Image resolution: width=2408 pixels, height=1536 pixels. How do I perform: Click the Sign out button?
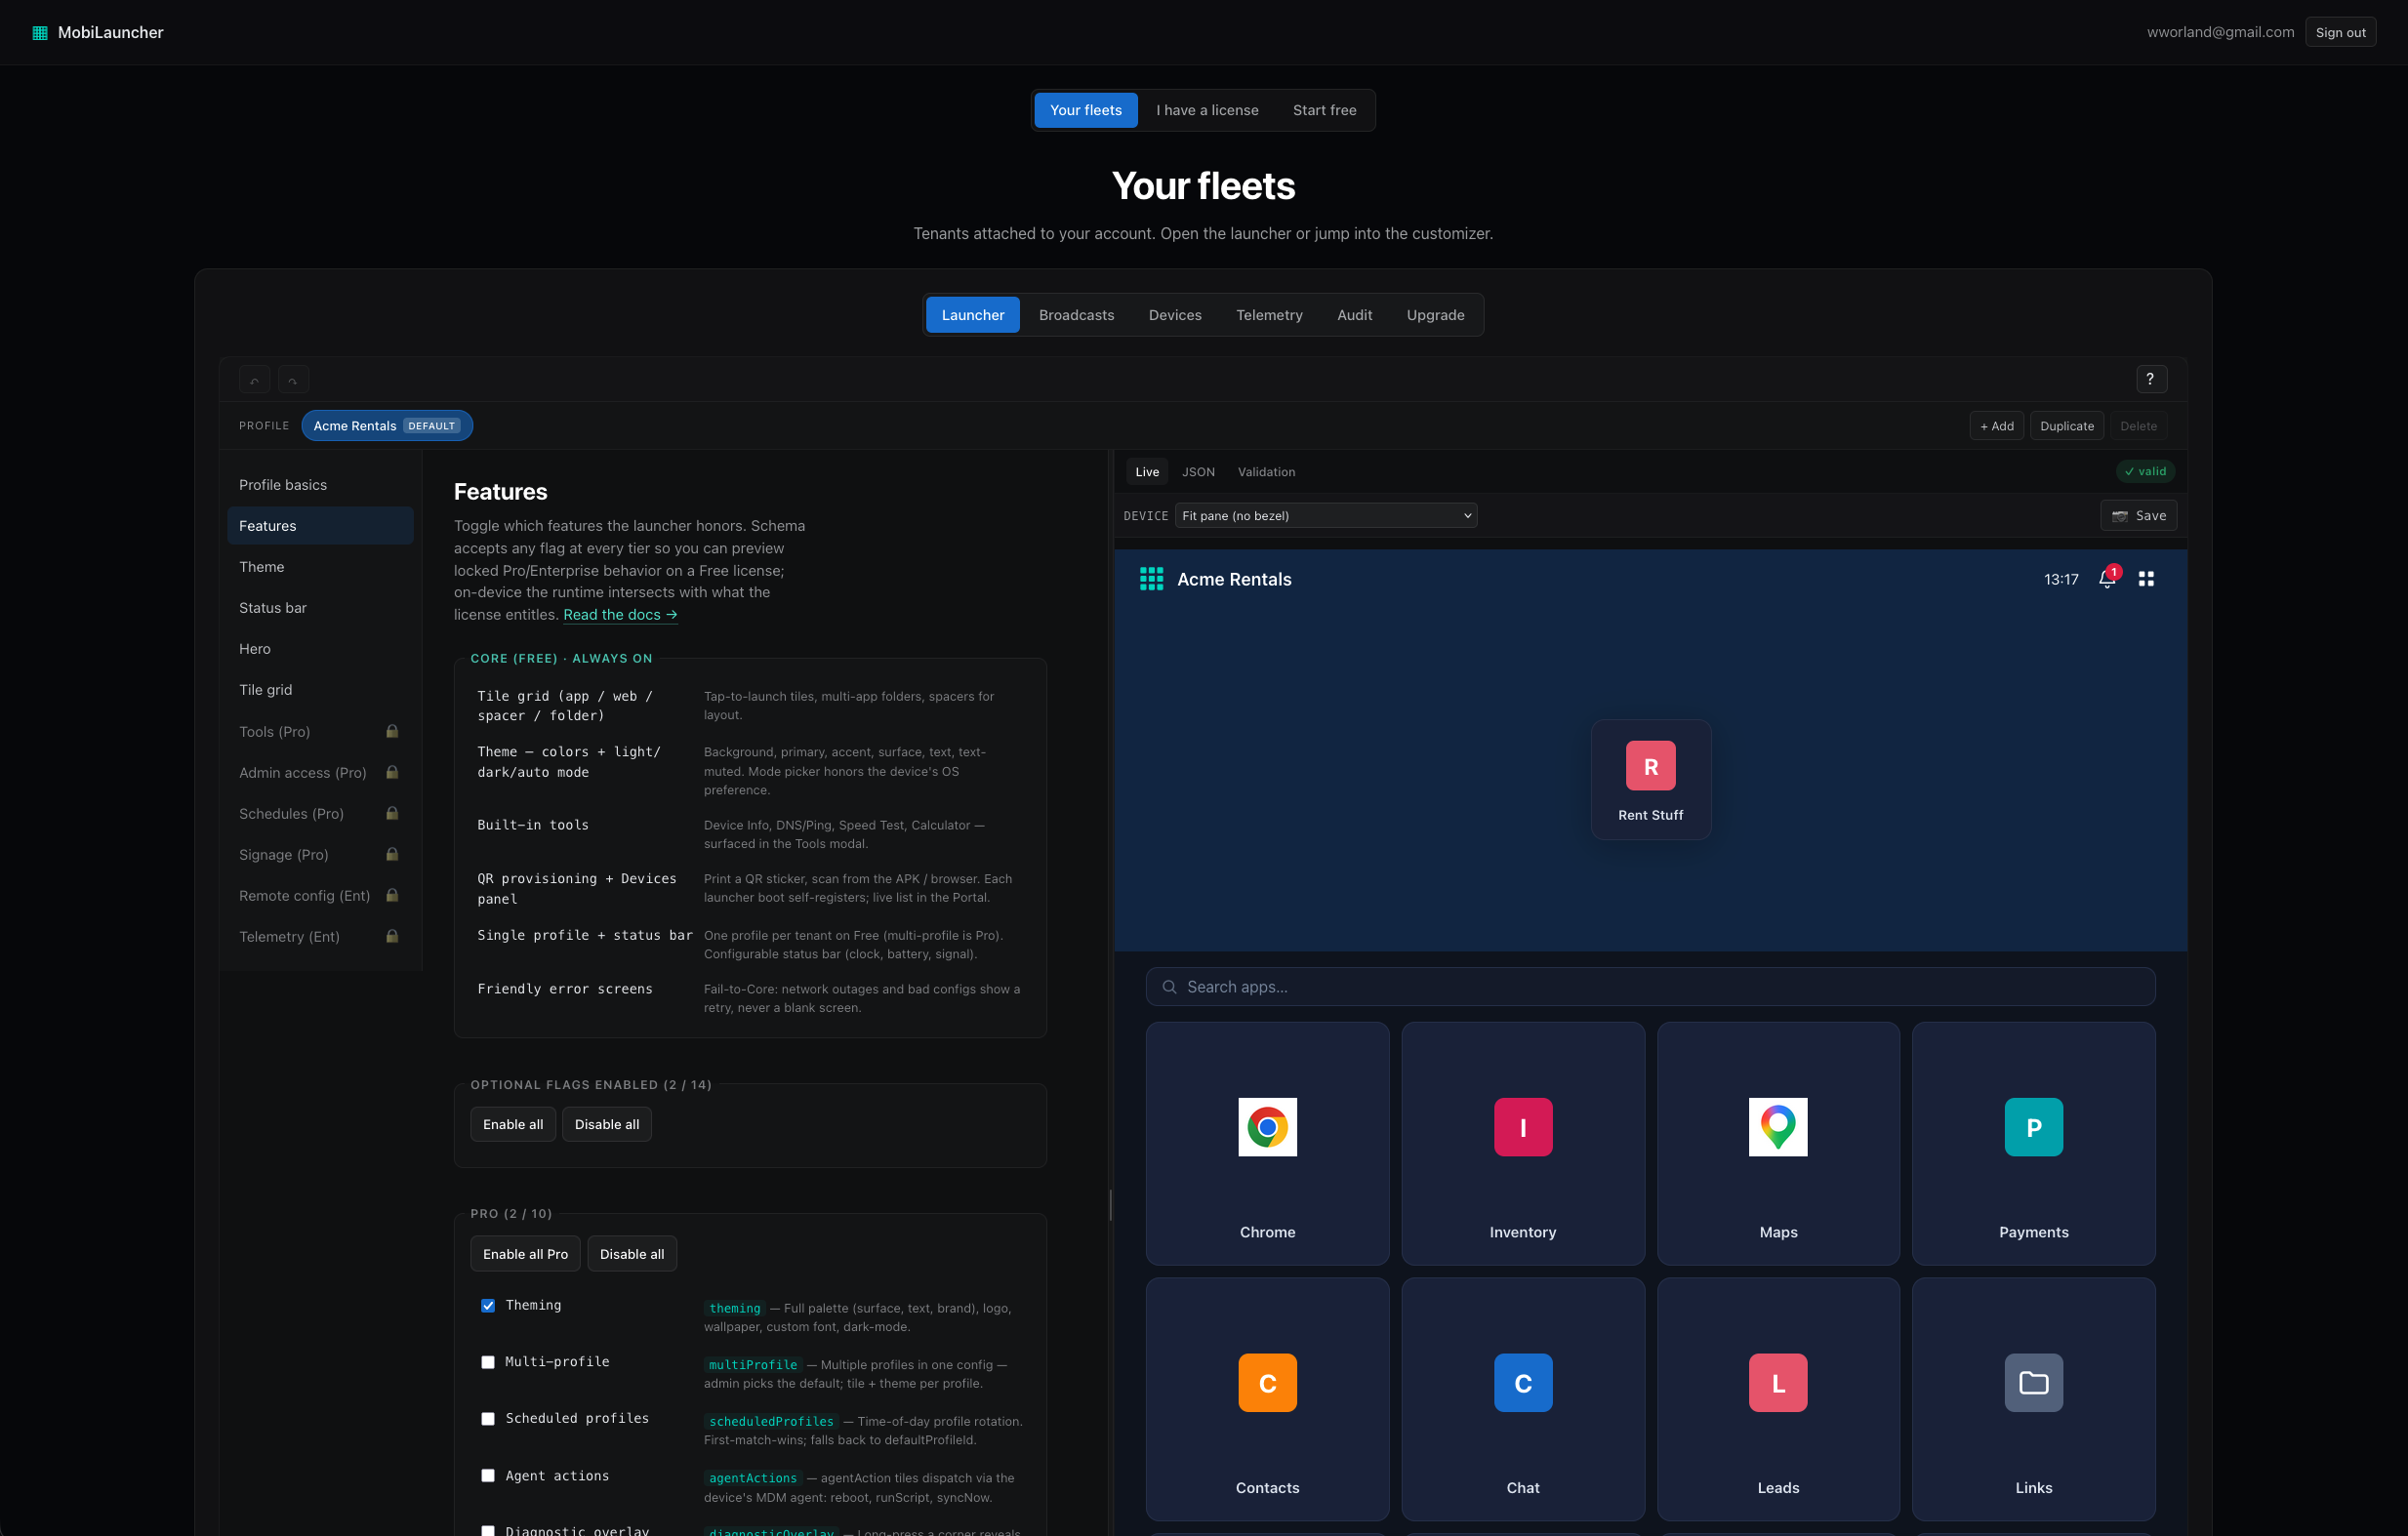2340,32
